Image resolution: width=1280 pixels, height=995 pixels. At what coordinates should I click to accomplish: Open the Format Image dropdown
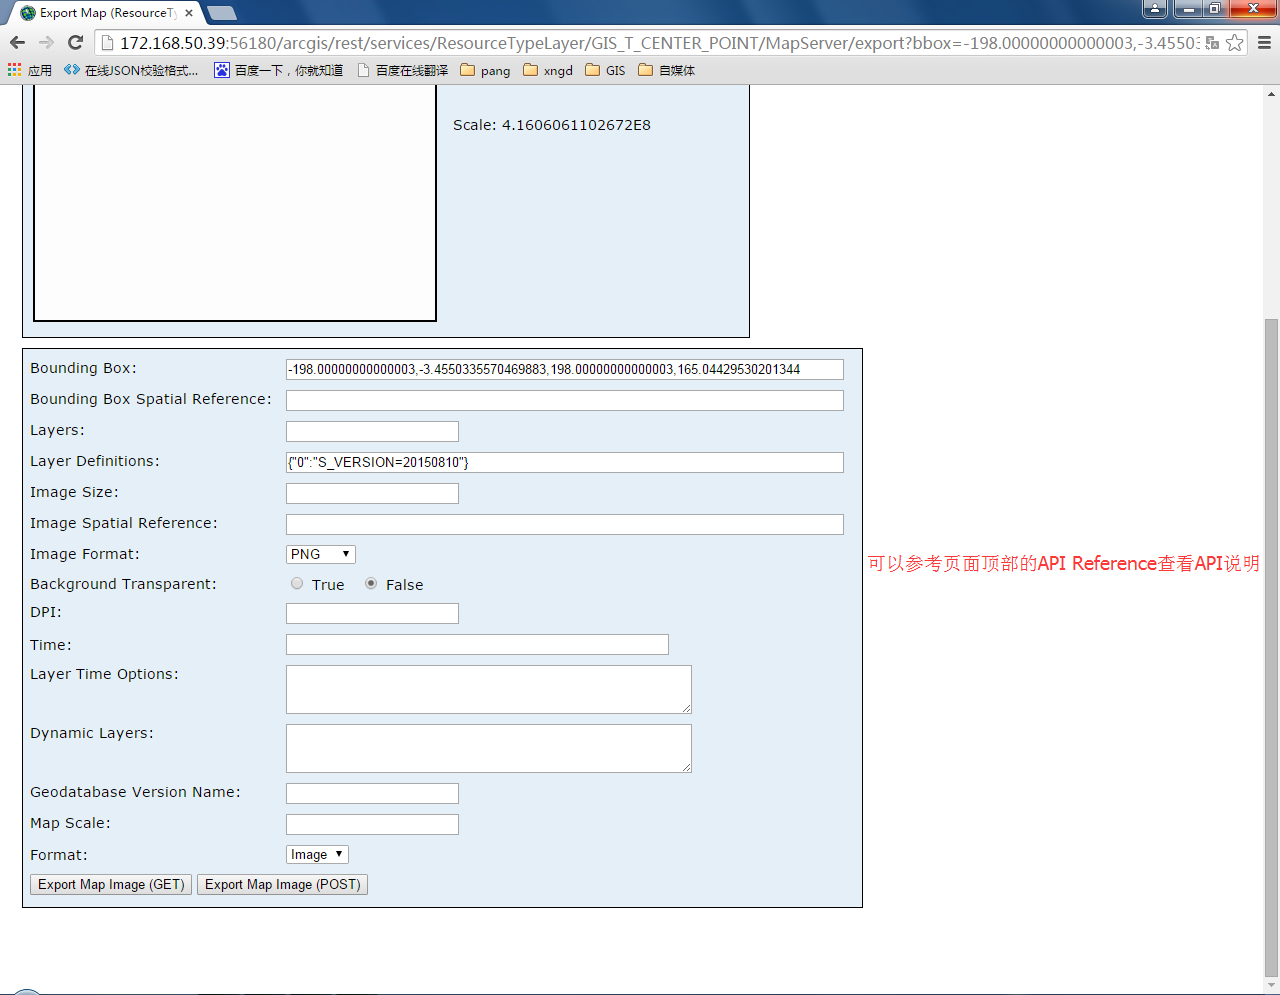[317, 854]
